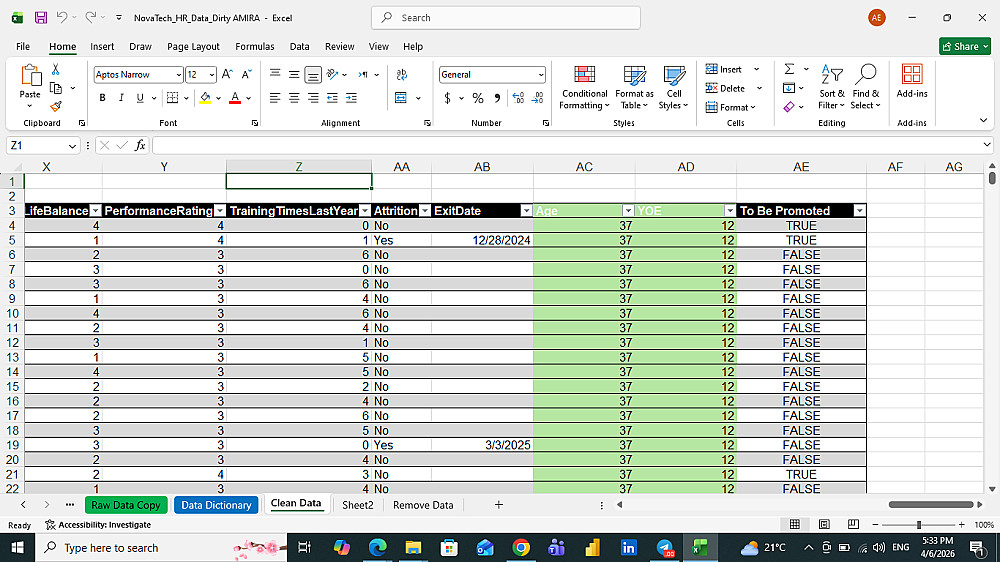Toggle middle align for cells
Image resolution: width=1000 pixels, height=562 pixels.
[x=294, y=75]
